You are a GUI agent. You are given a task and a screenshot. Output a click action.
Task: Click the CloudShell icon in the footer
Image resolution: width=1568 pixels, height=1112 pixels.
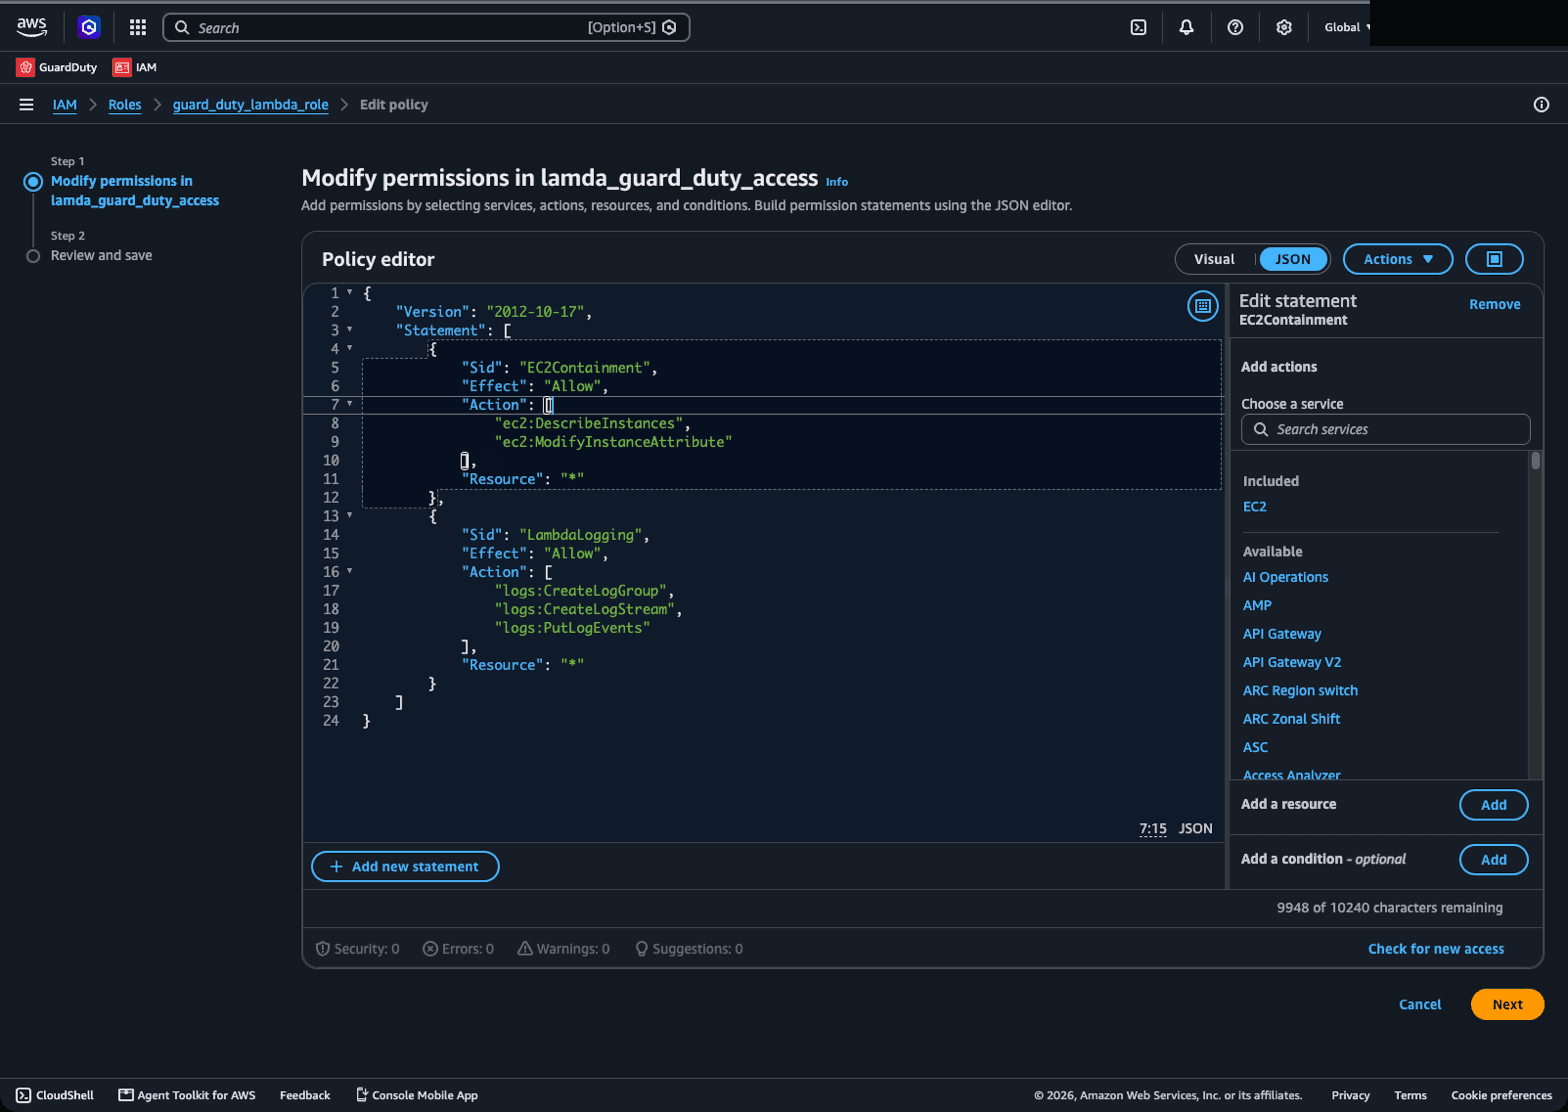24,1095
